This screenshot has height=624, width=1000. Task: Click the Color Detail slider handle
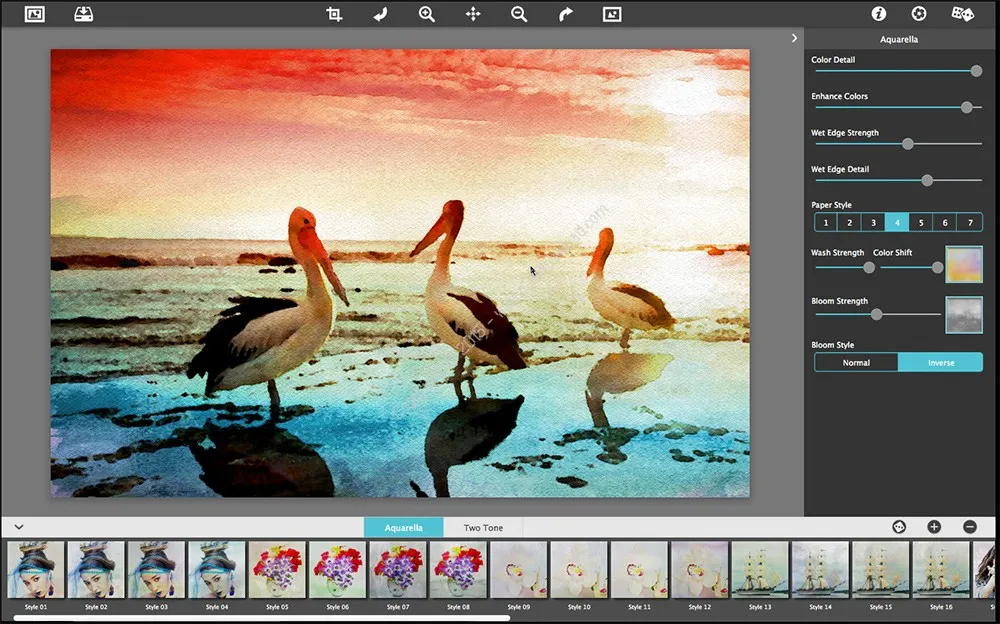tap(976, 71)
